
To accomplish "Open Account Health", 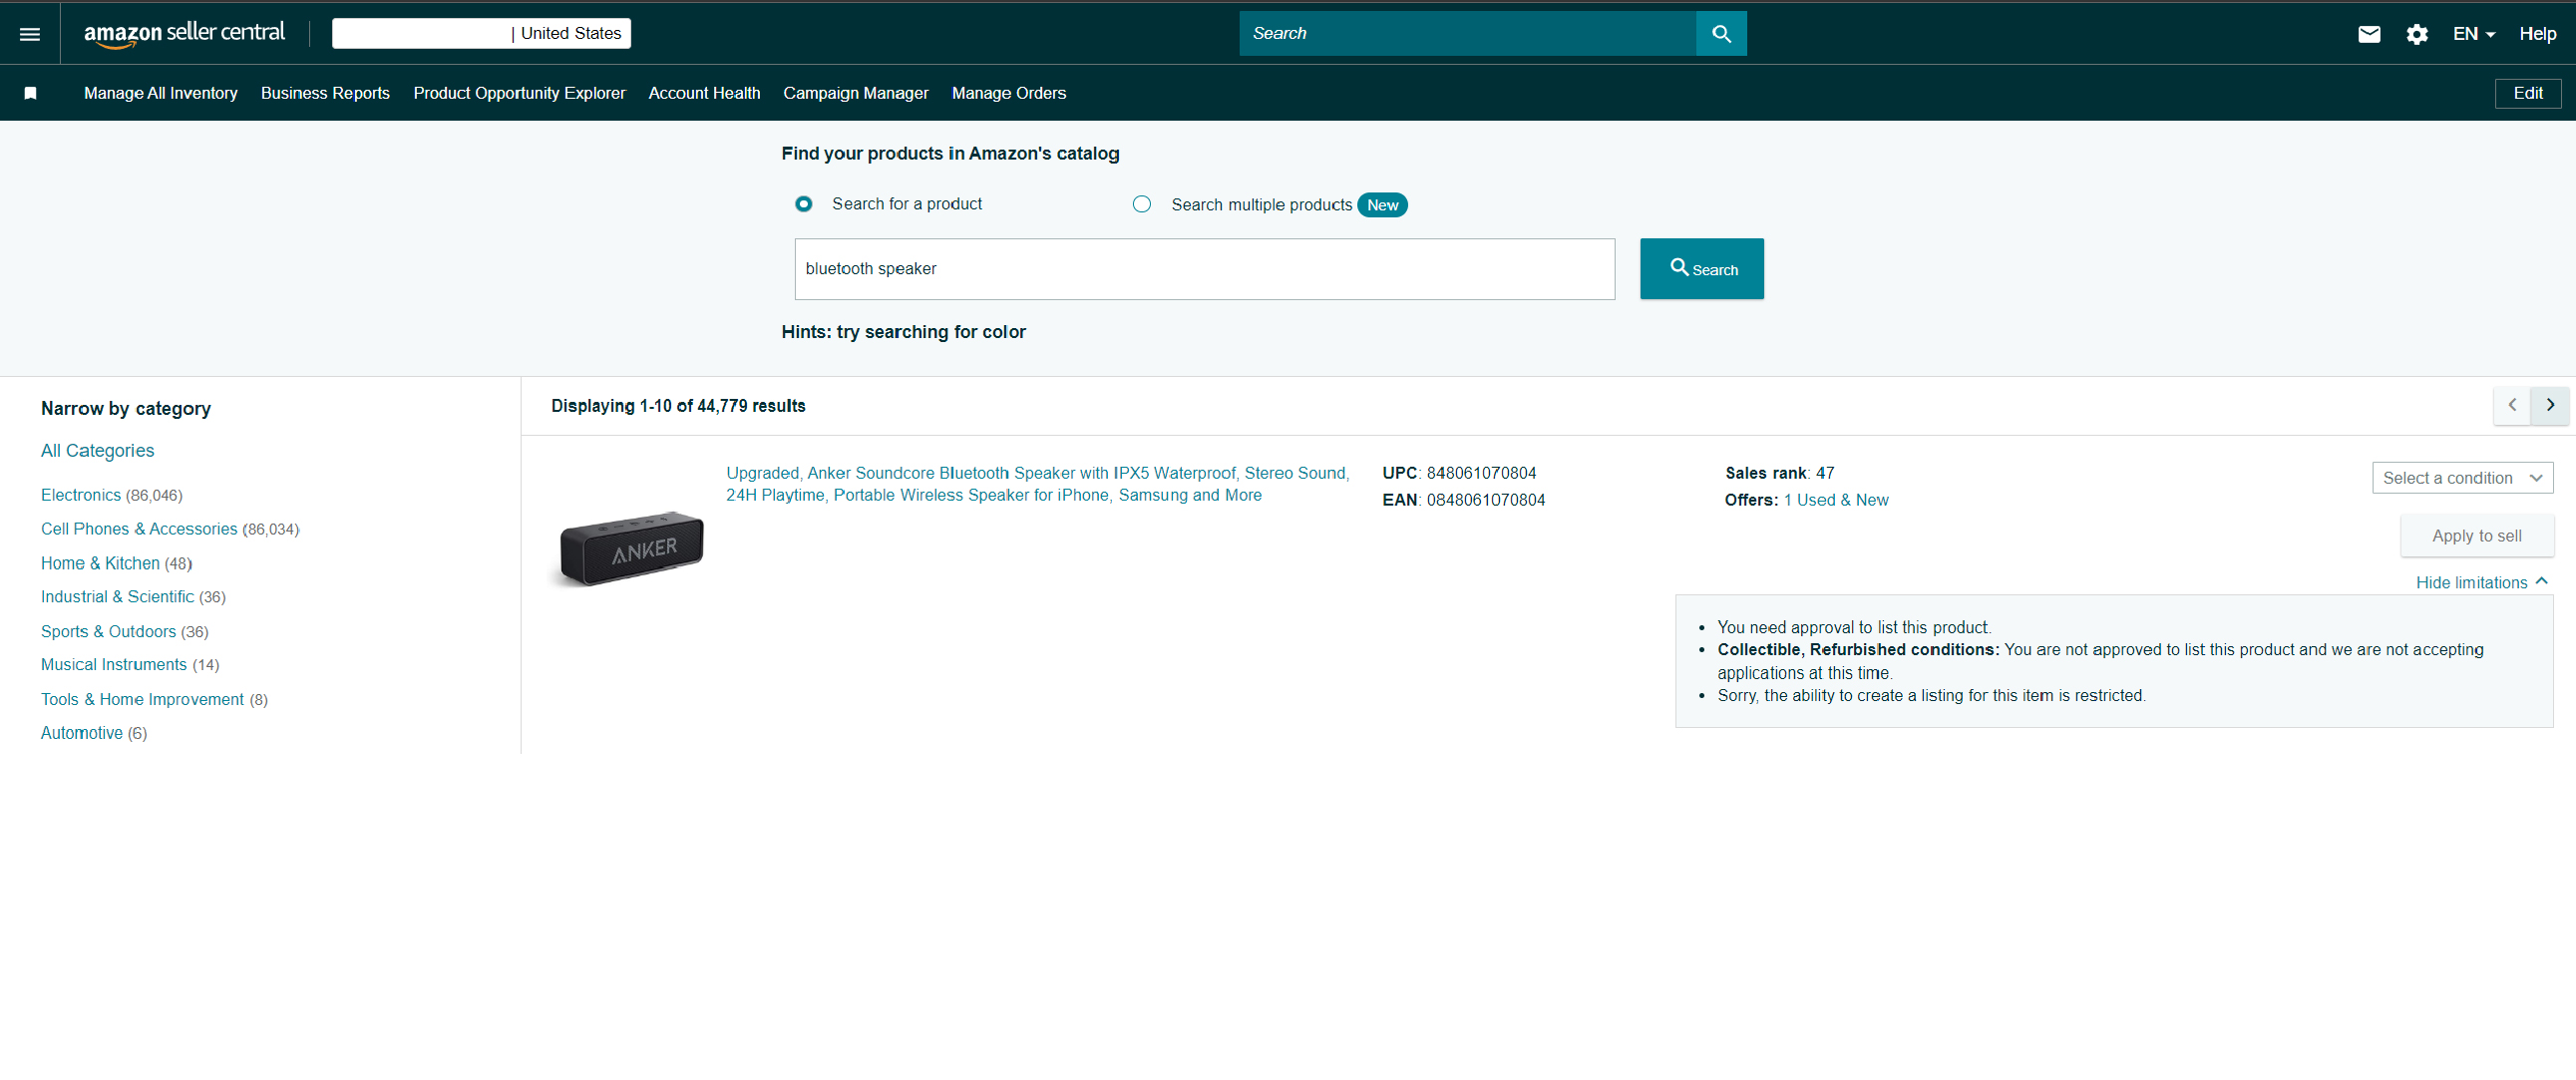I will [x=704, y=93].
